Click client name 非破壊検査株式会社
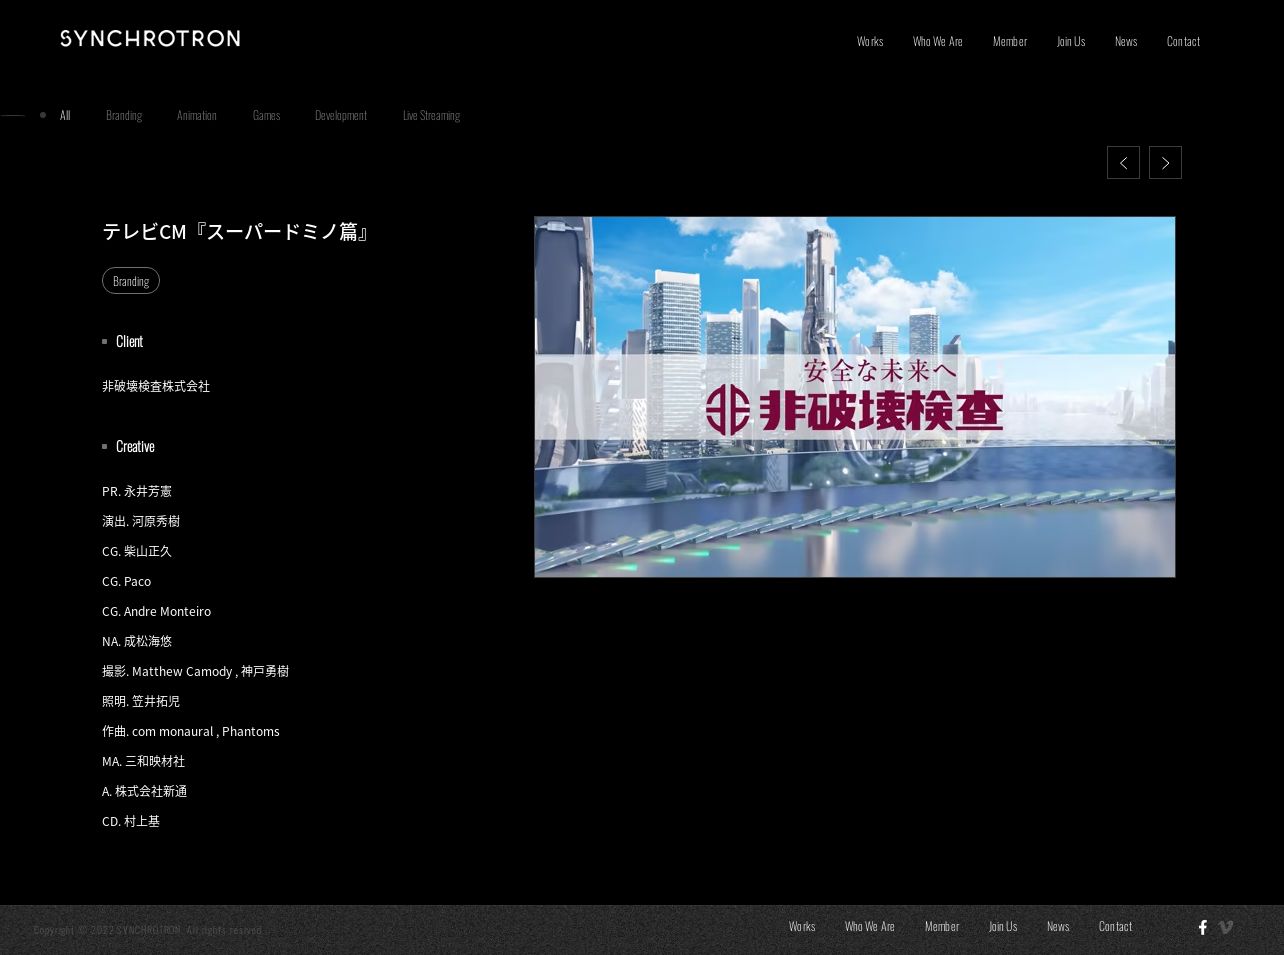The height and width of the screenshot is (955, 1284). click(156, 386)
